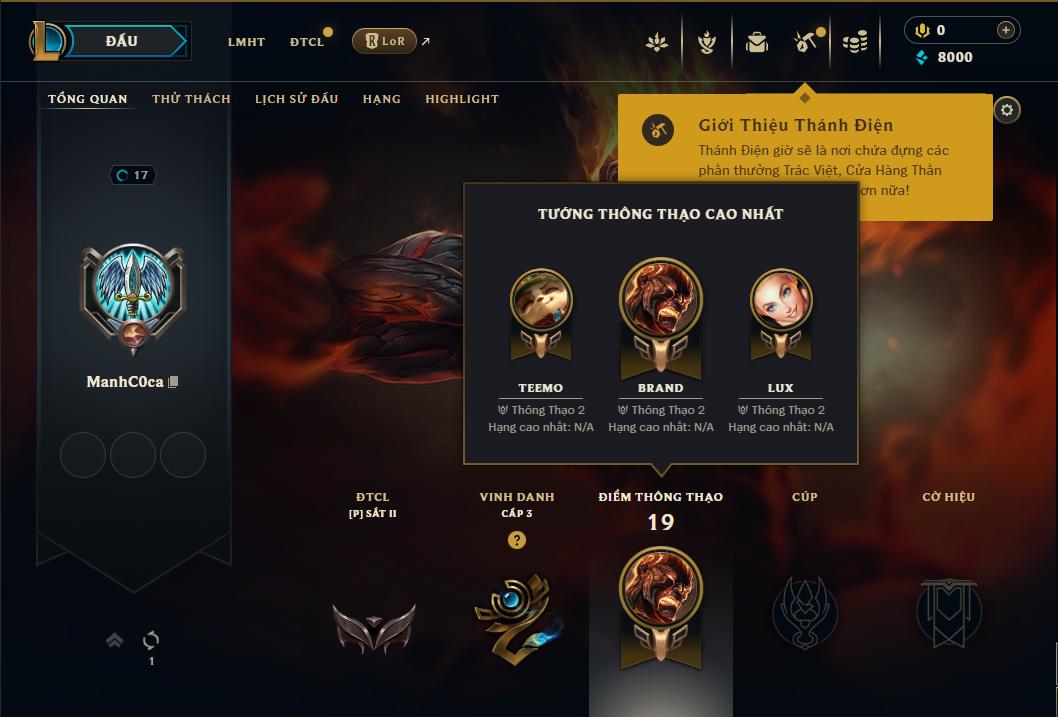
Task: Open the Store coins icon
Action: pyautogui.click(x=855, y=42)
